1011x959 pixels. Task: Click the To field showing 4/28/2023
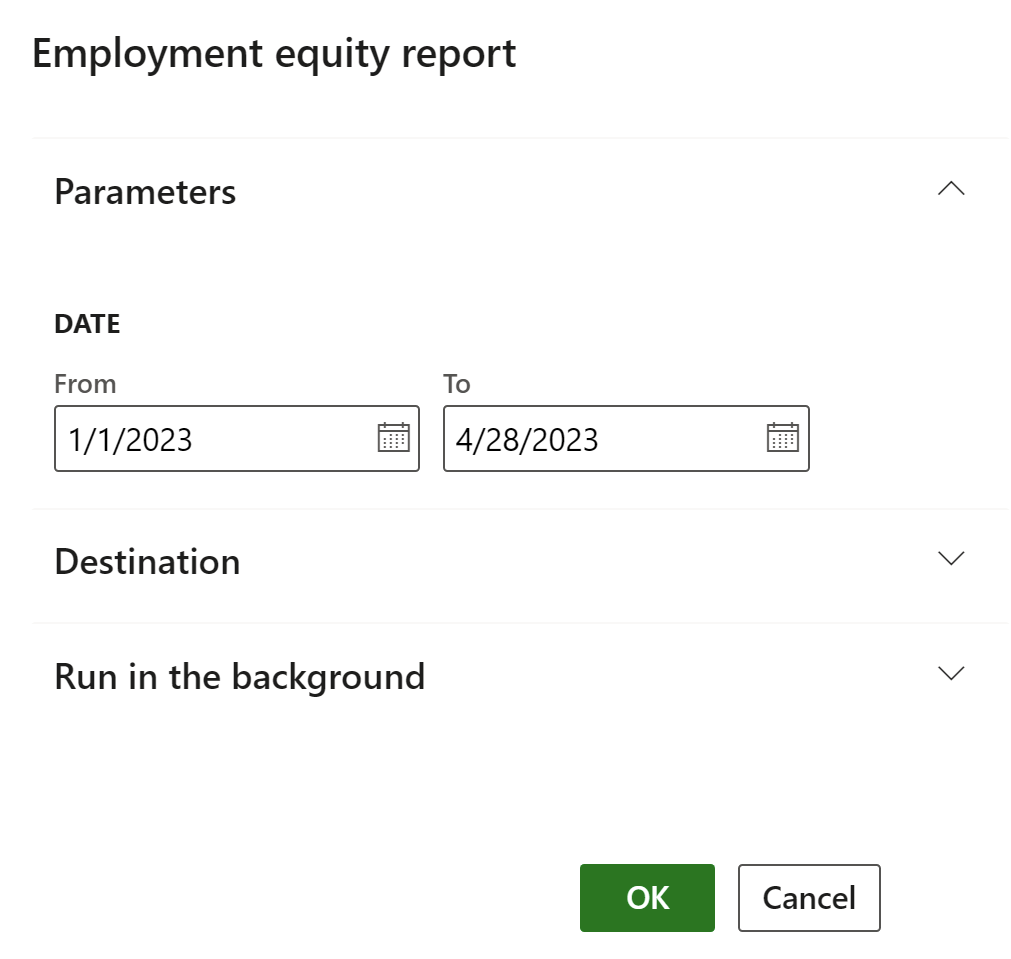[590, 438]
